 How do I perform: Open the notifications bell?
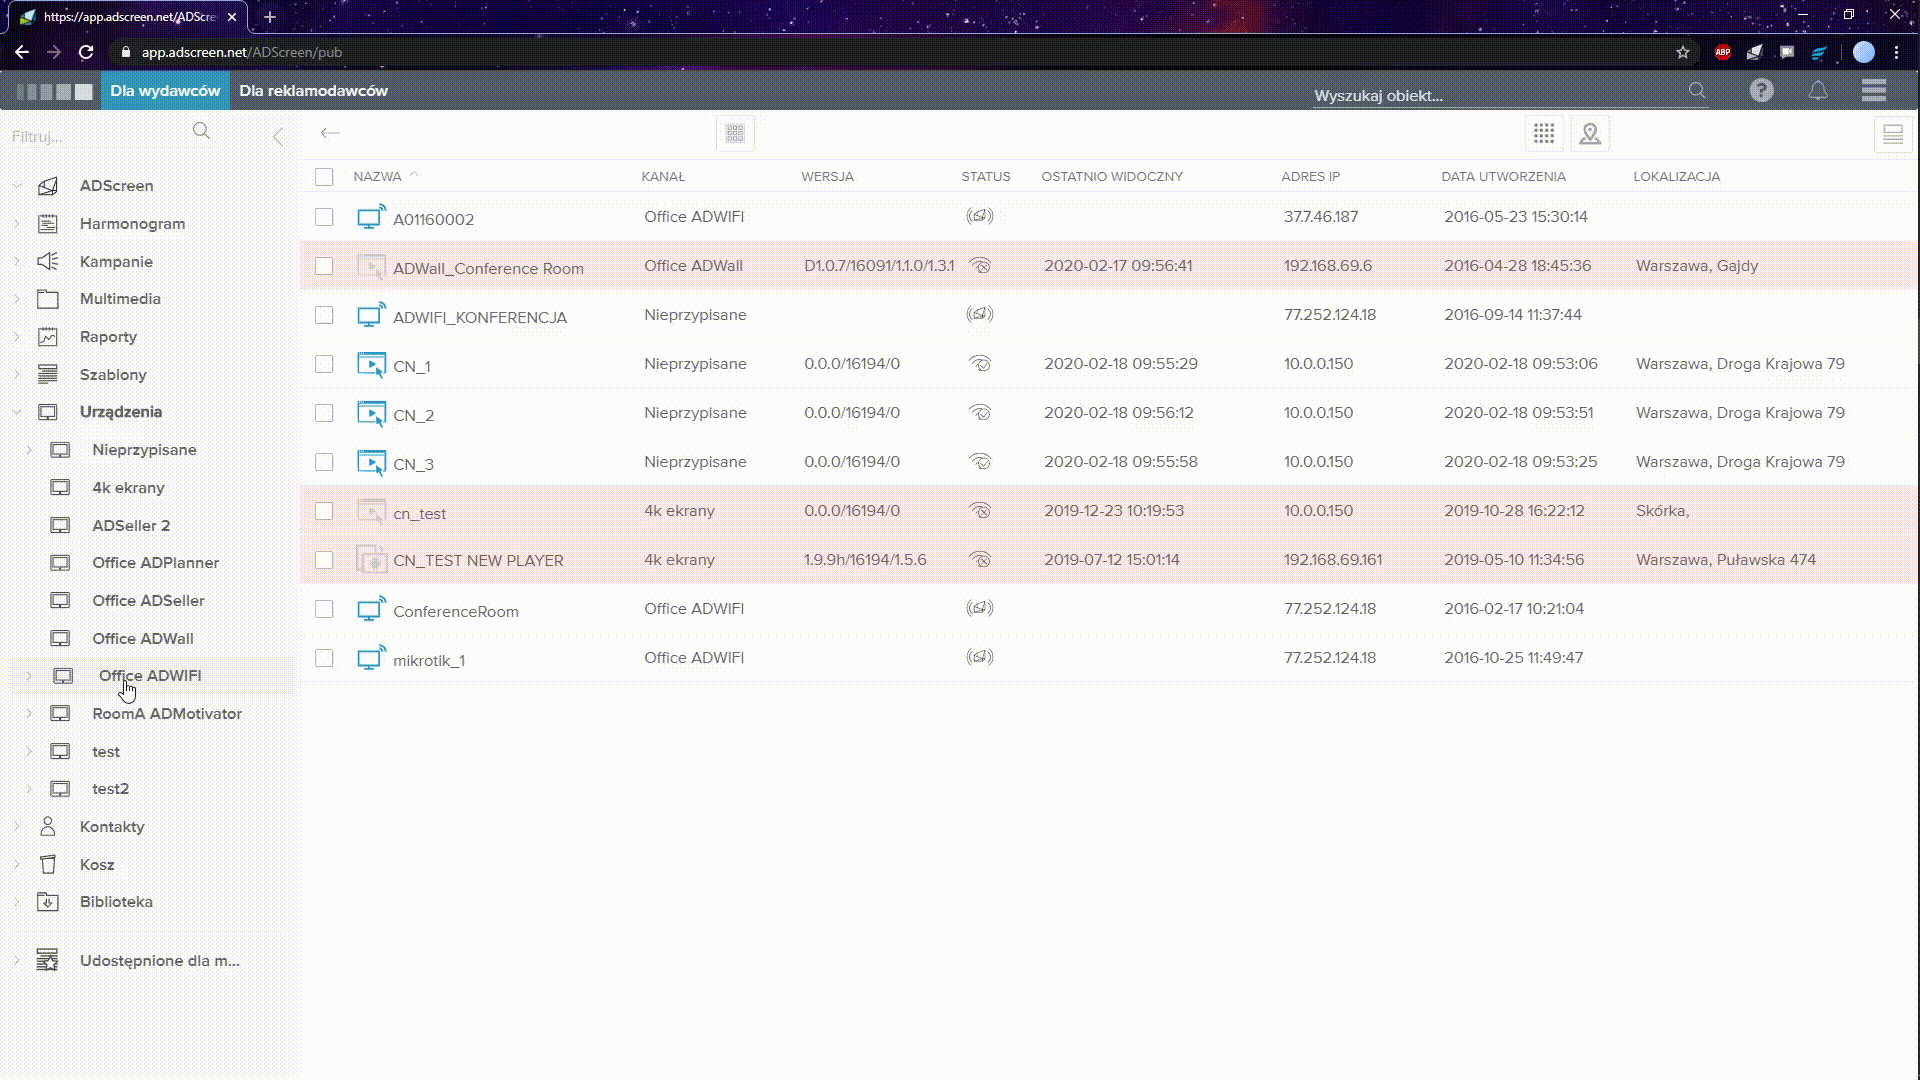click(x=1818, y=91)
